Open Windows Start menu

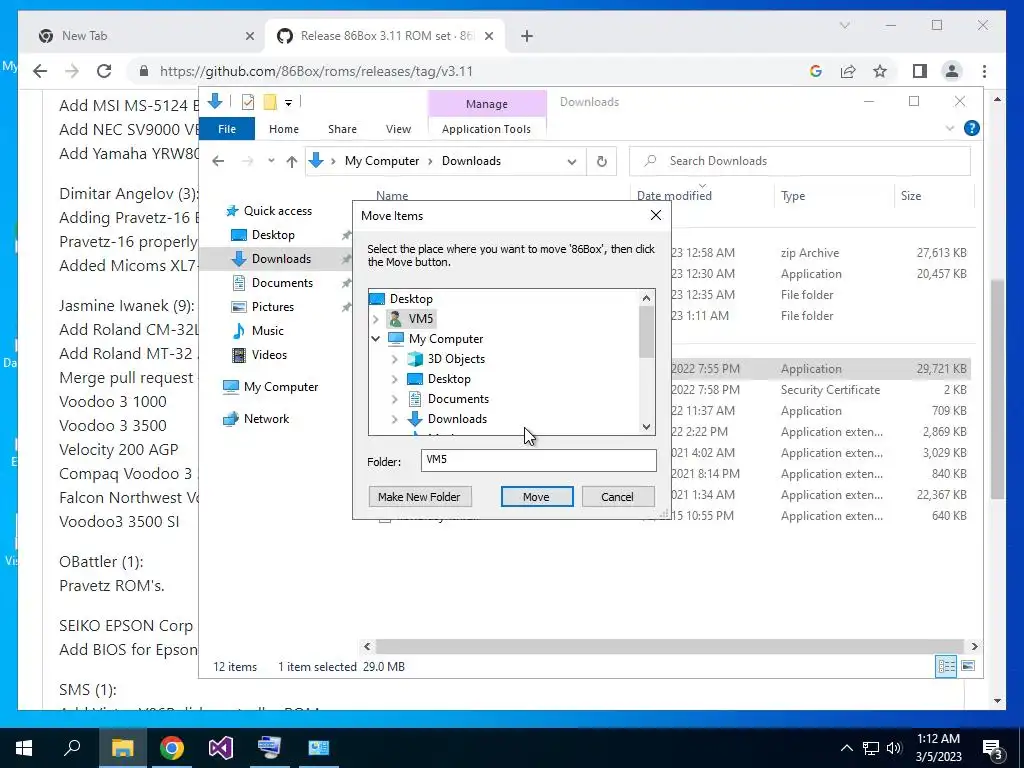[x=24, y=748]
